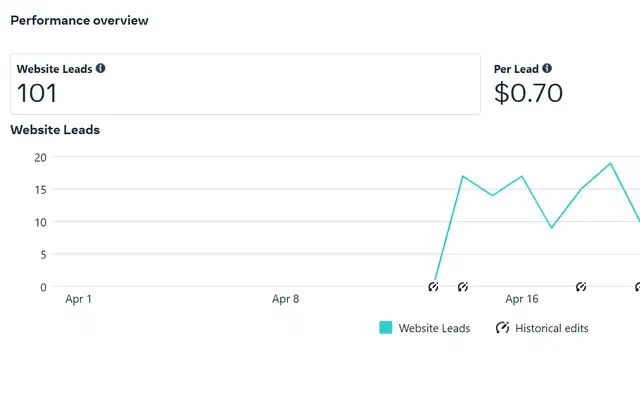Click the Apr 1 axis date label

pos(78,299)
